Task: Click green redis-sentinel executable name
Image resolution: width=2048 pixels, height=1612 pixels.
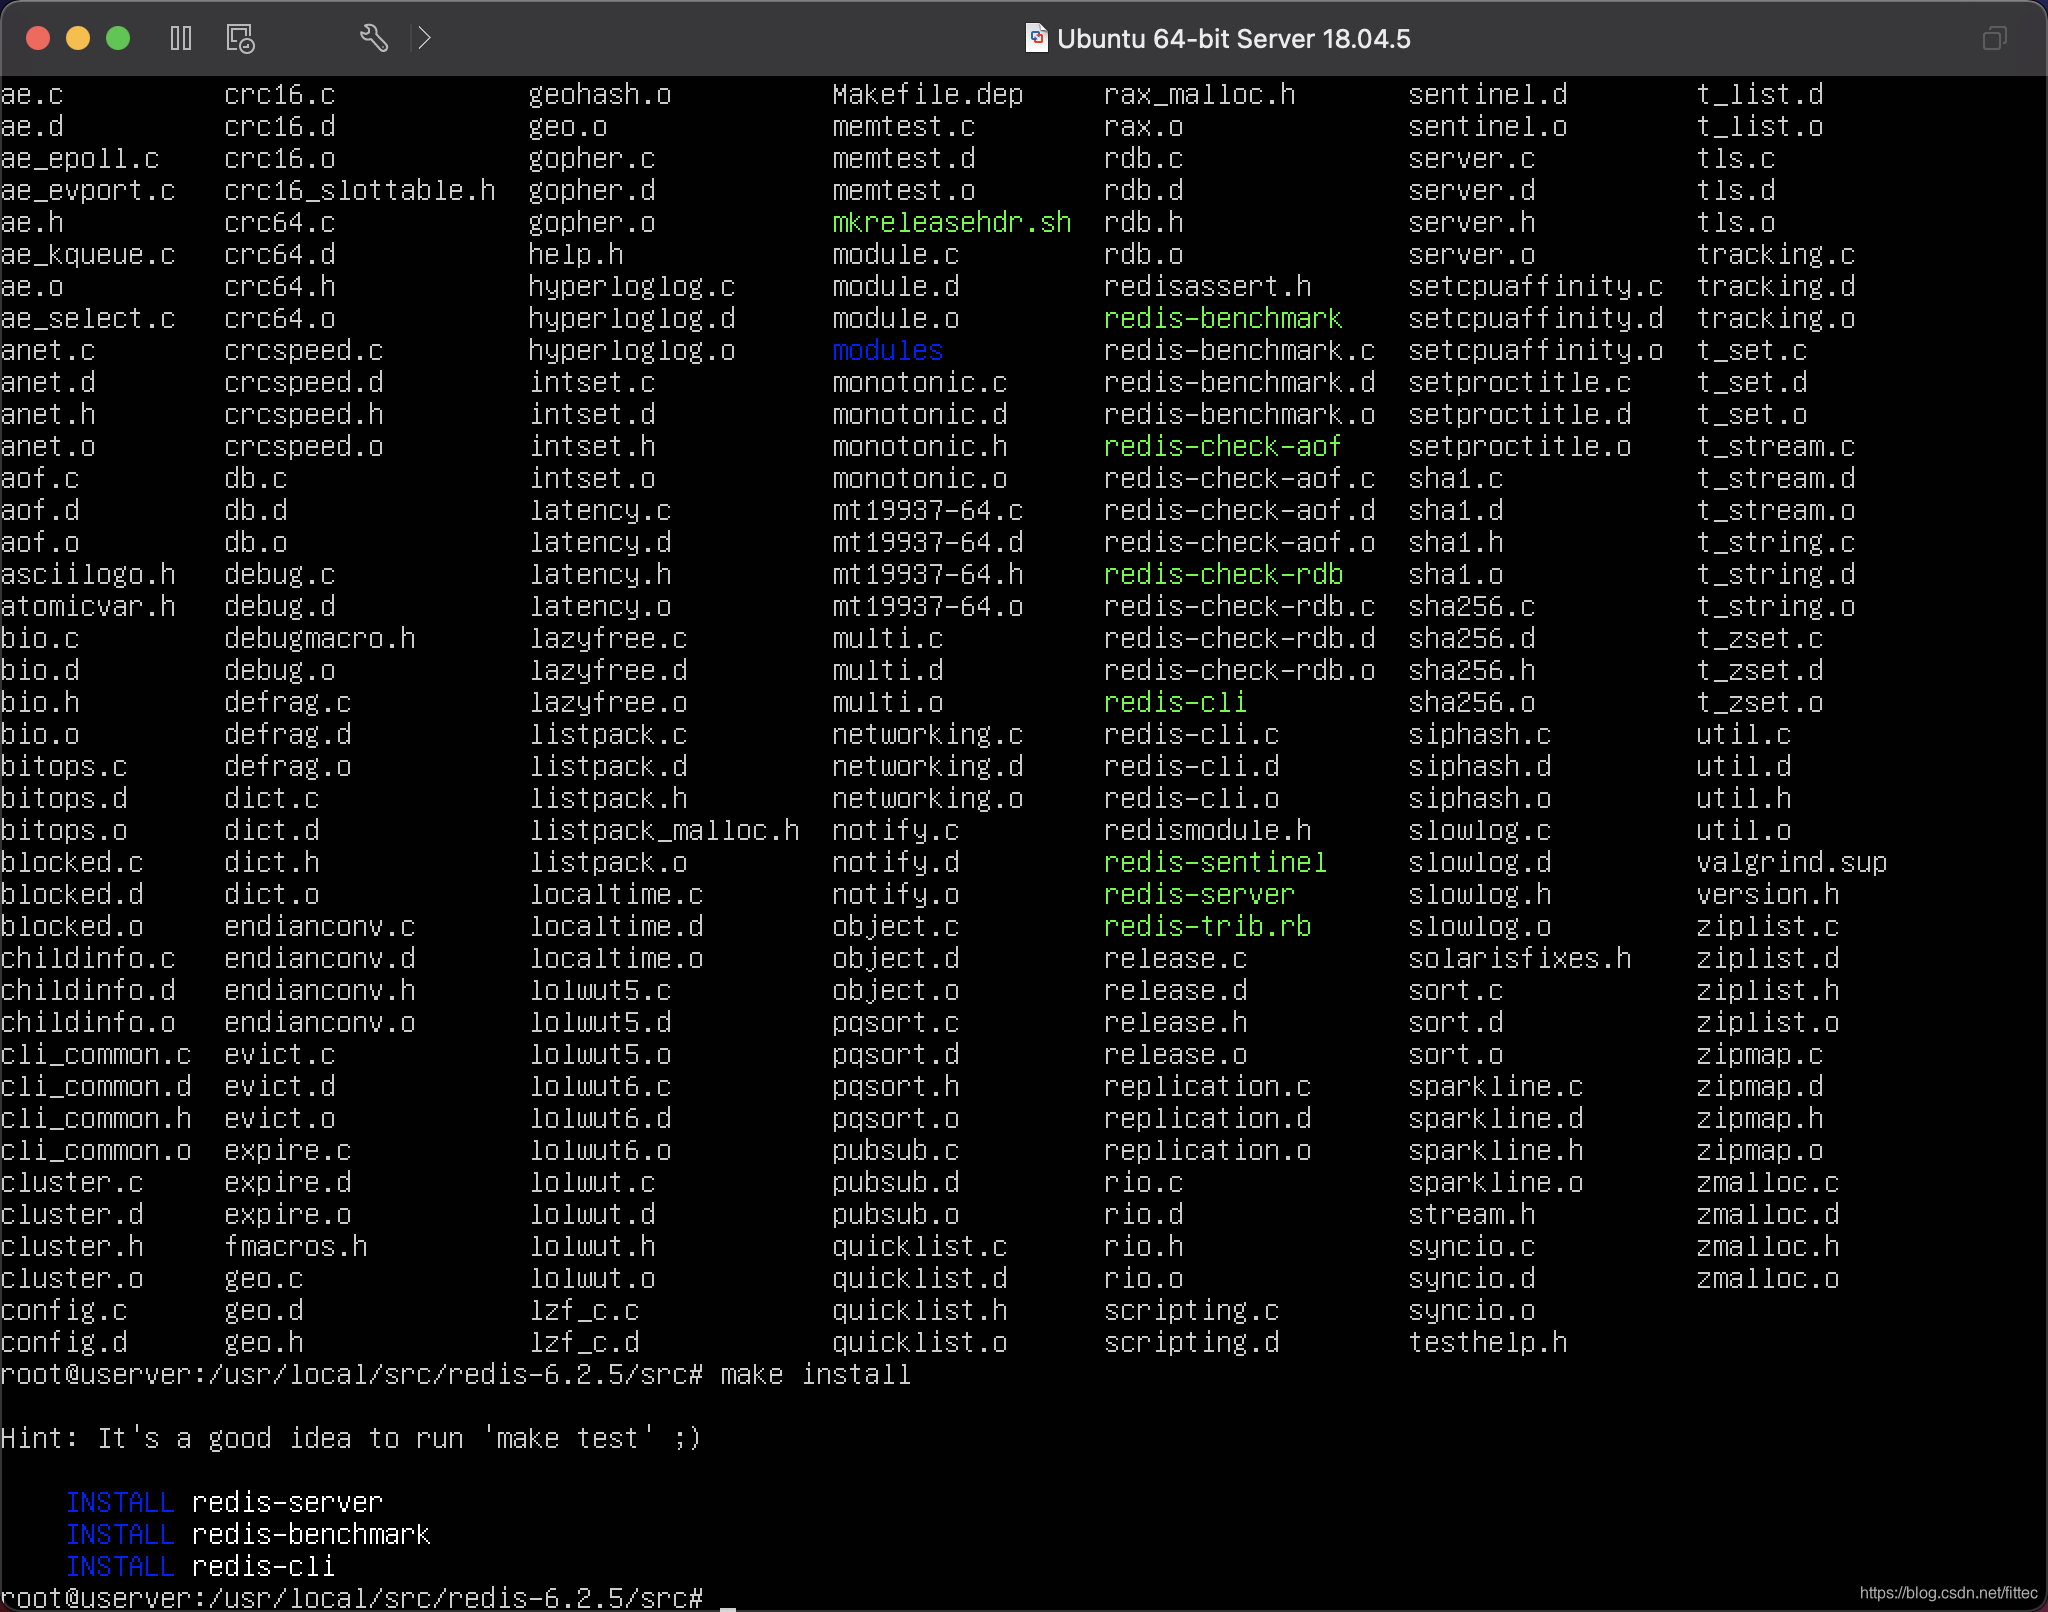Action: [1214, 862]
